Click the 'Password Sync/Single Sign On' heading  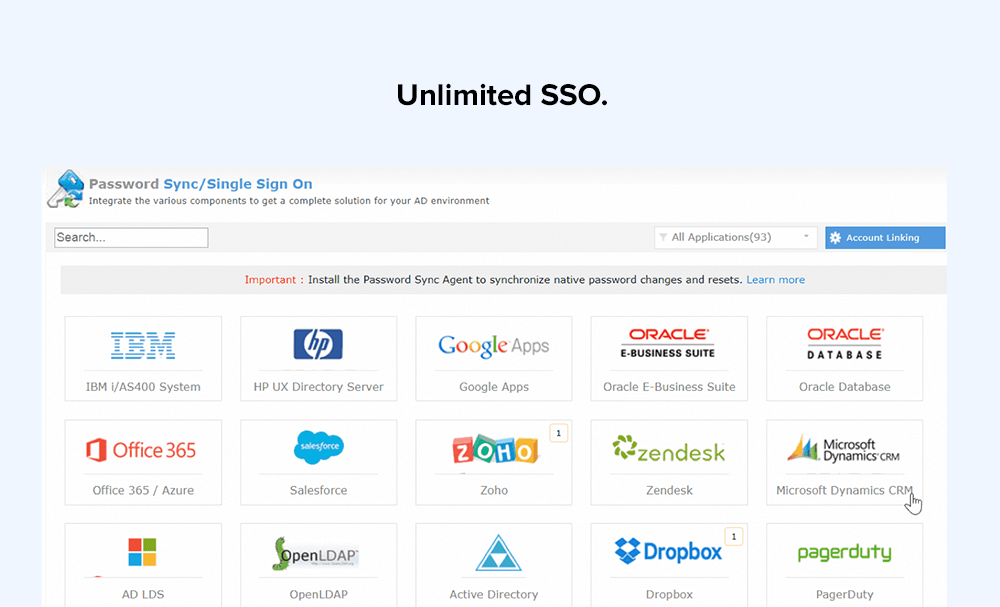pos(200,184)
